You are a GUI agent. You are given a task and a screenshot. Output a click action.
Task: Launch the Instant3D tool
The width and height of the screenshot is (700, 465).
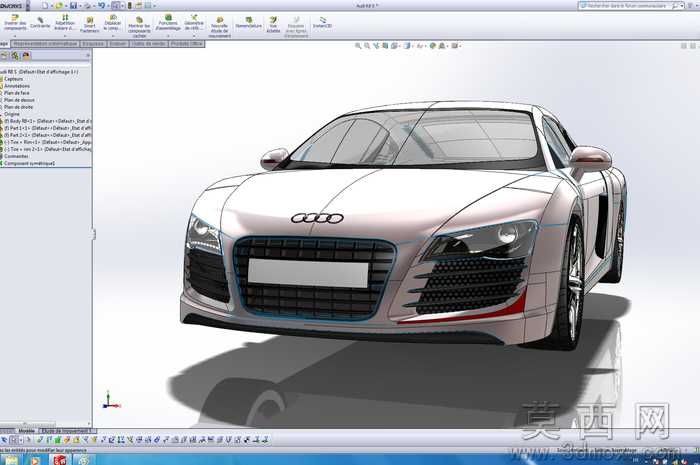click(x=322, y=22)
